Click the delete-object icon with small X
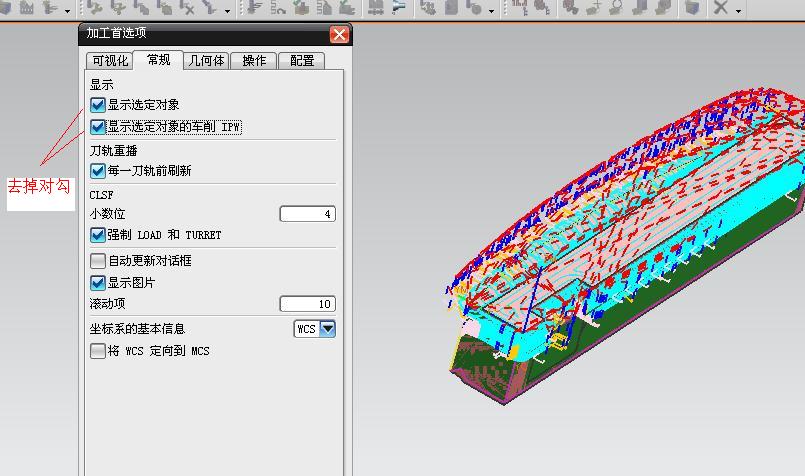The width and height of the screenshot is (805, 476). click(185, 7)
